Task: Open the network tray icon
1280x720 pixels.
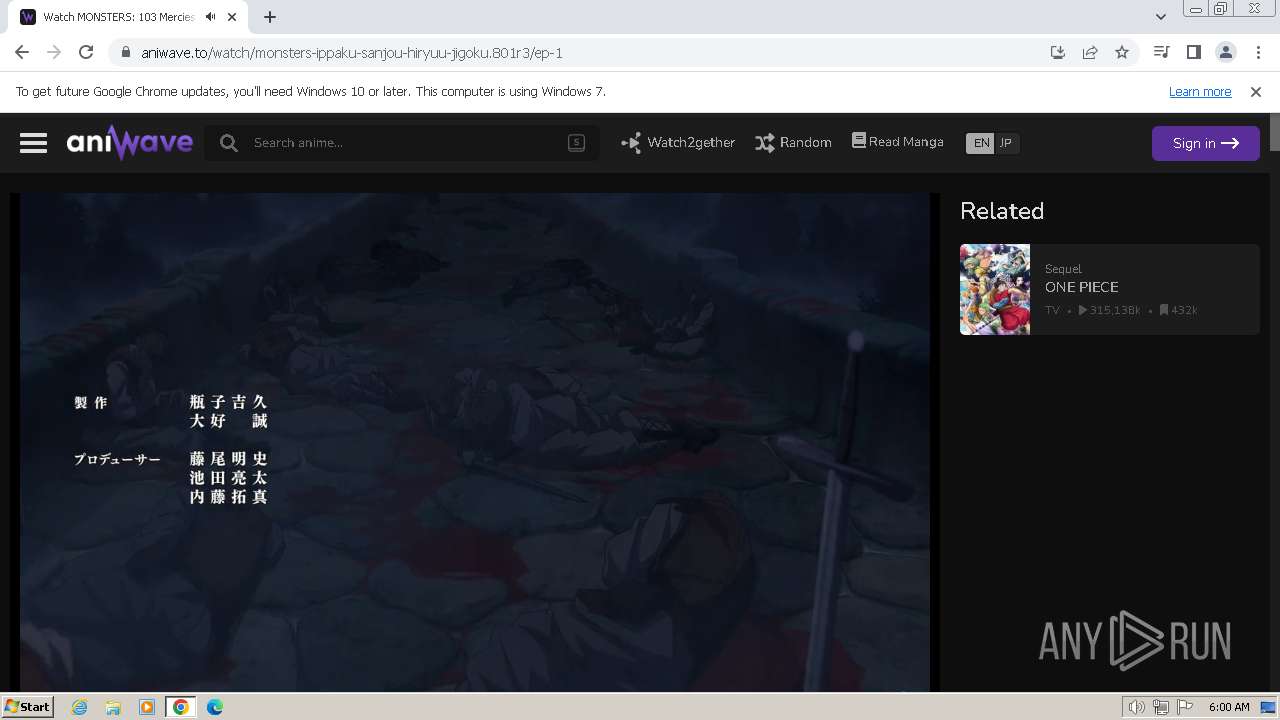Action: [x=1161, y=707]
